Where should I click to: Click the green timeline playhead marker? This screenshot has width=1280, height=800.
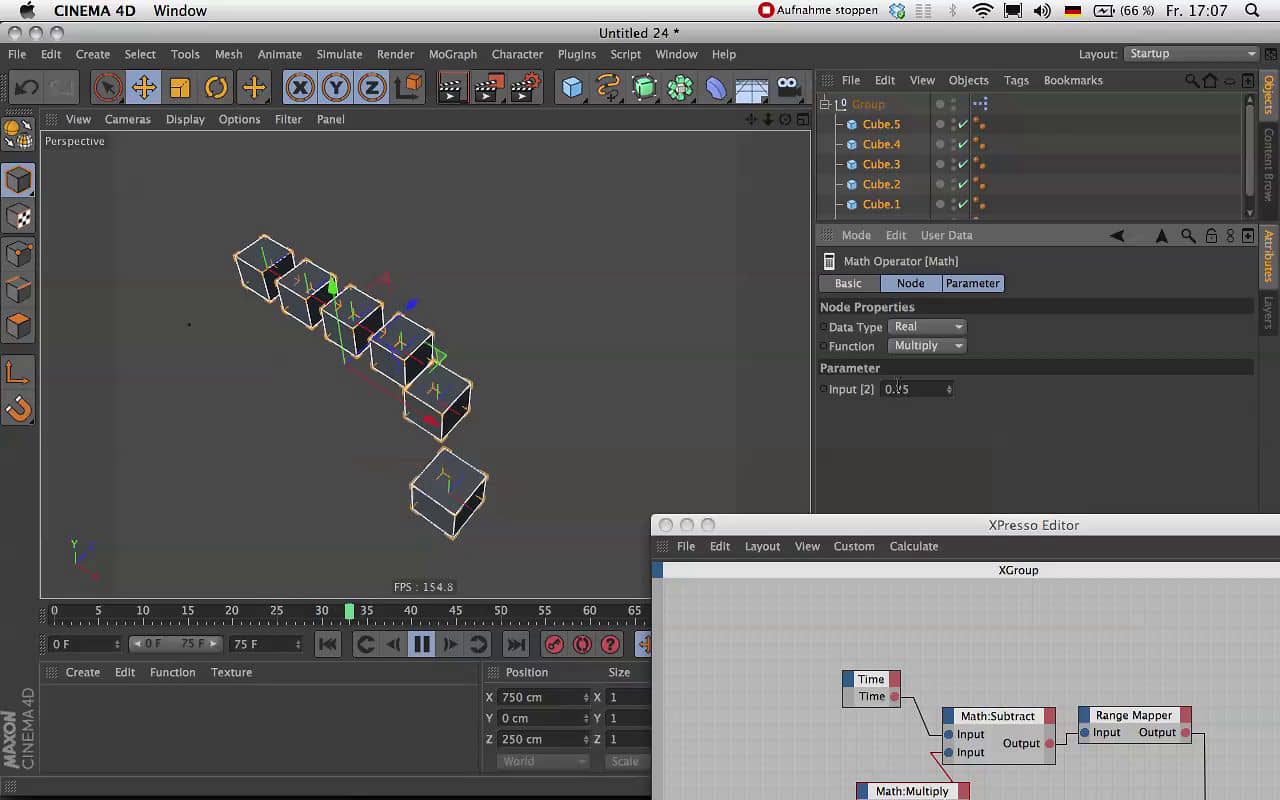click(x=349, y=610)
